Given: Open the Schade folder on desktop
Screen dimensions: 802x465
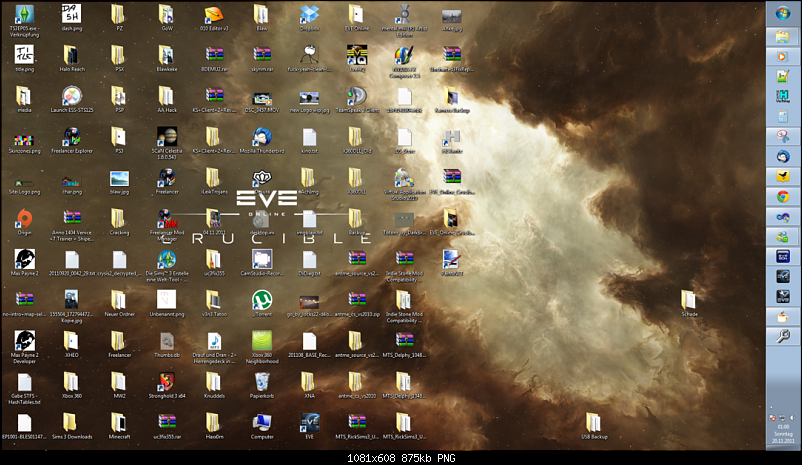Looking at the screenshot, I should pyautogui.click(x=689, y=303).
